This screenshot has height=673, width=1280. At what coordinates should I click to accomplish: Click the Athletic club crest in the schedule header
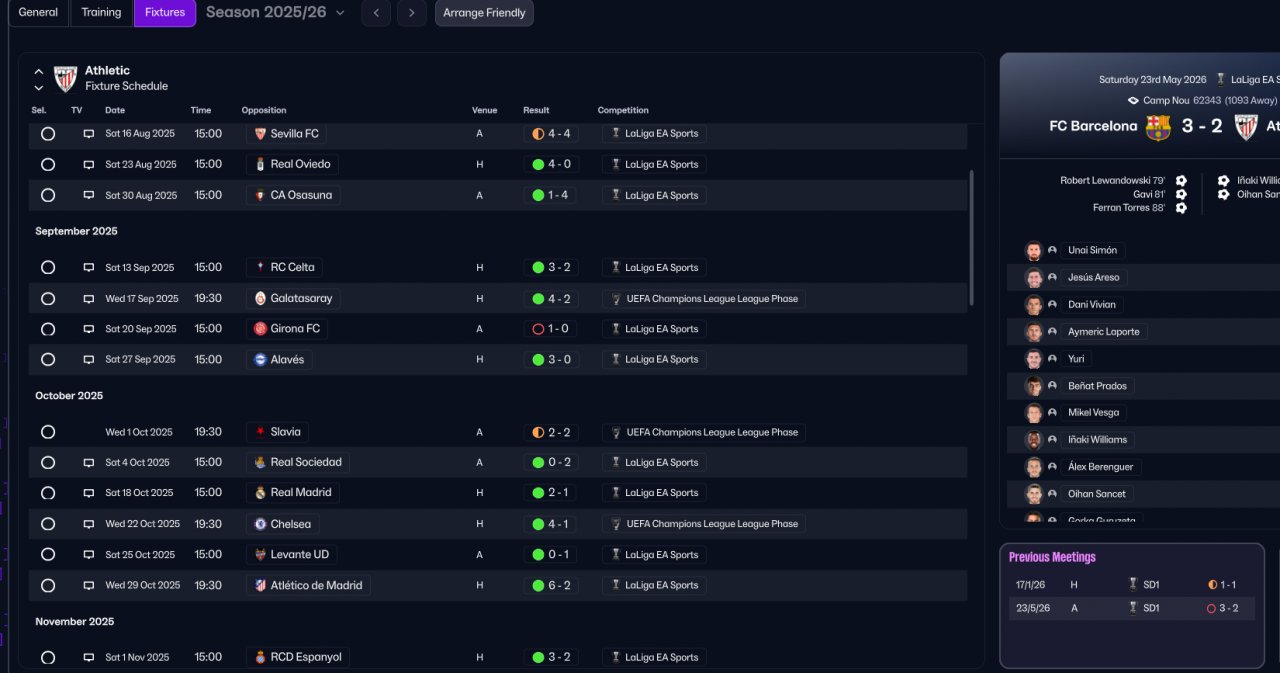(x=66, y=78)
